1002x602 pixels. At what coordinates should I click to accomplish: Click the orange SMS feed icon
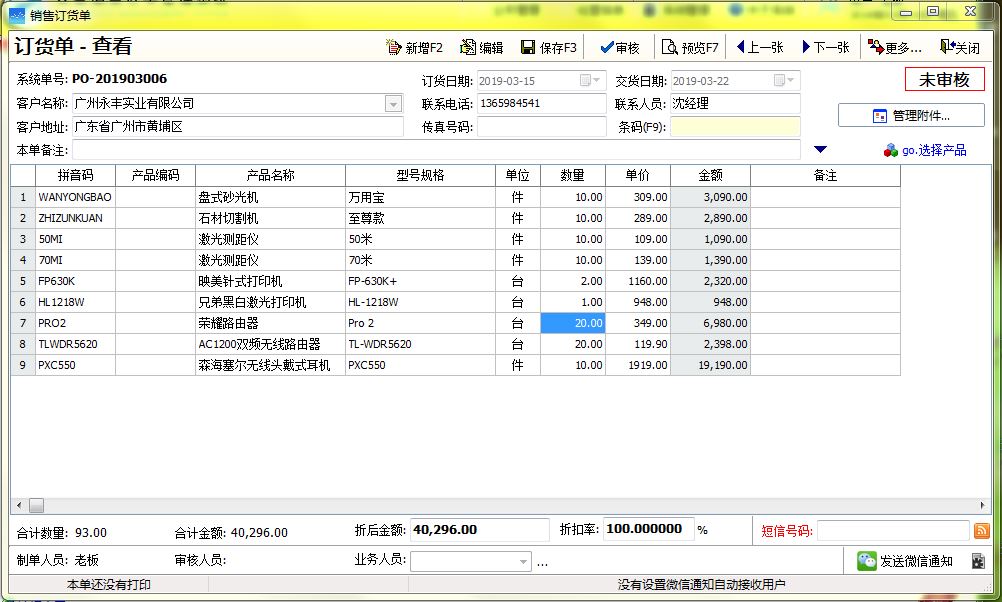click(982, 530)
